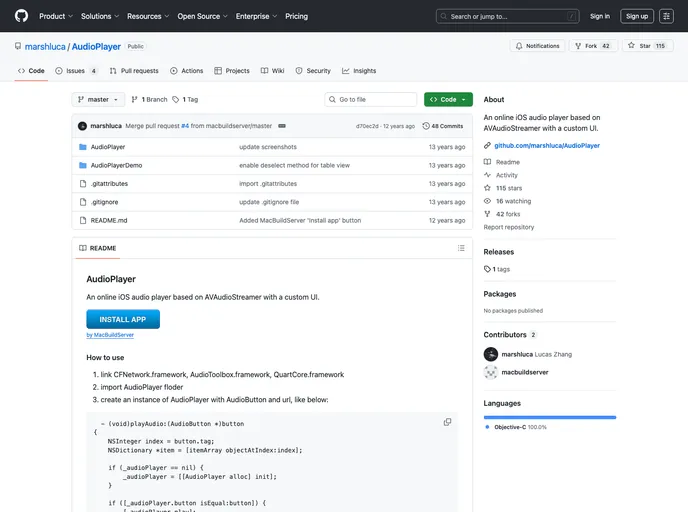The image size is (688, 512).
Task: Click the link icon beside repository URL
Action: [x=487, y=146]
